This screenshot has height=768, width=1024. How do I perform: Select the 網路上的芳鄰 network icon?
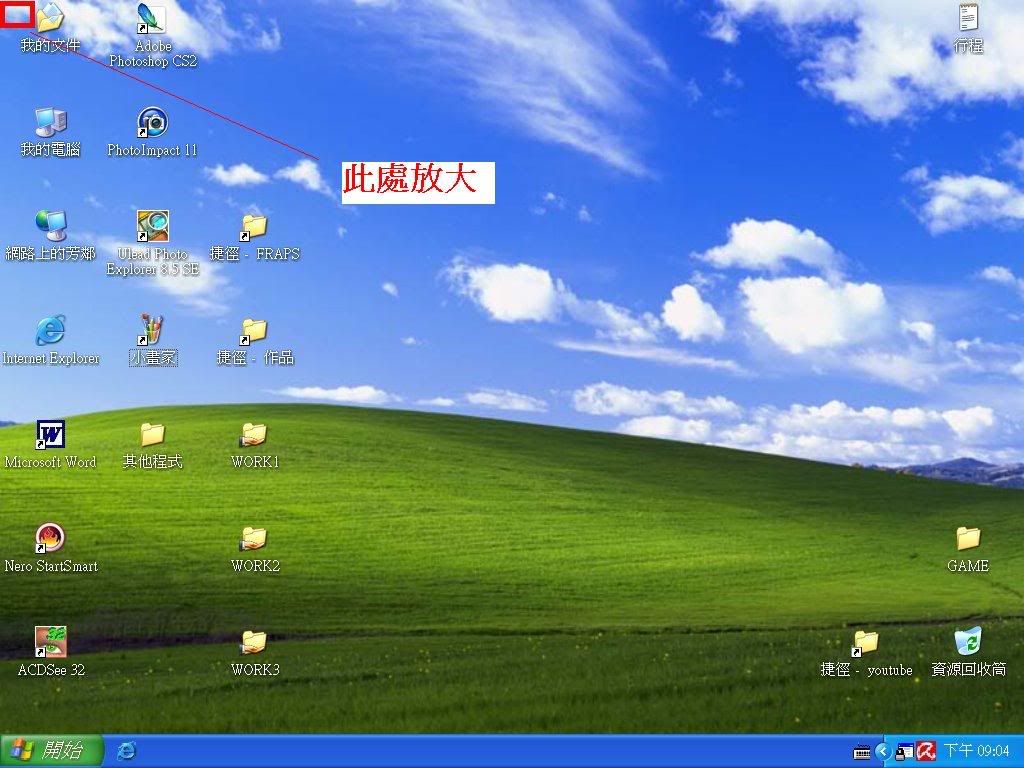click(x=50, y=227)
